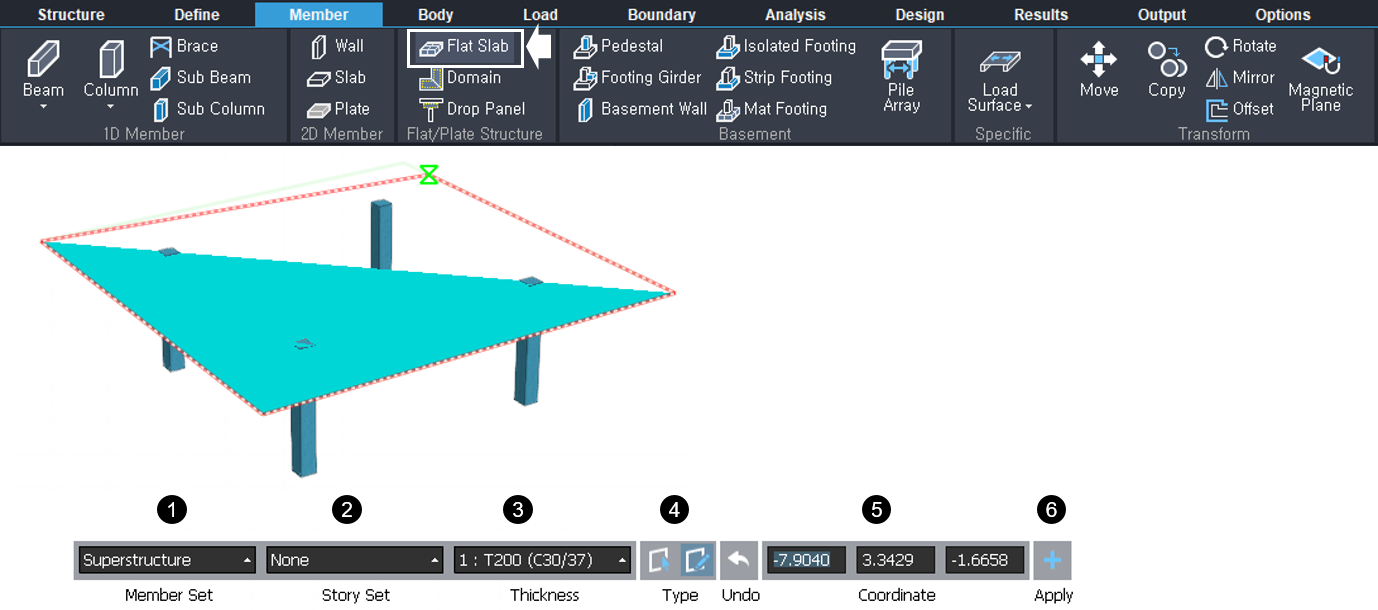The image size is (1378, 610).
Task: Switch to the Analysis tab
Action: pyautogui.click(x=795, y=15)
